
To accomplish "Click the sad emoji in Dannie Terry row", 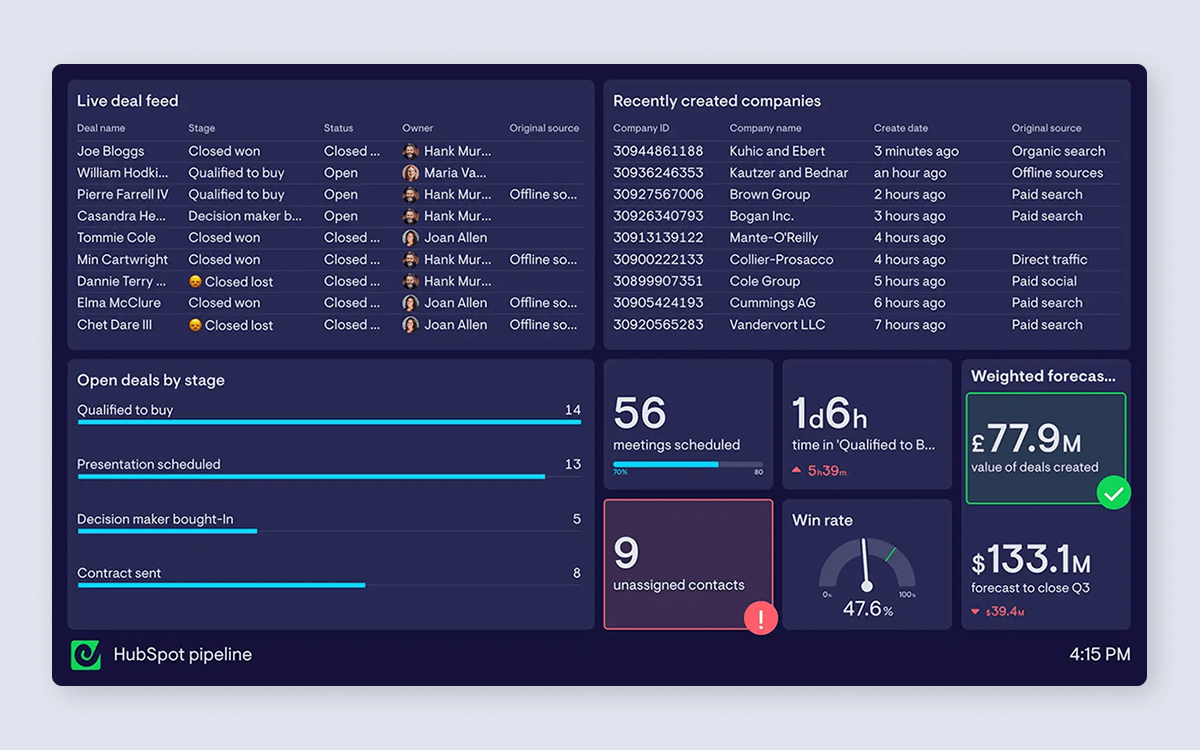I will pyautogui.click(x=195, y=282).
